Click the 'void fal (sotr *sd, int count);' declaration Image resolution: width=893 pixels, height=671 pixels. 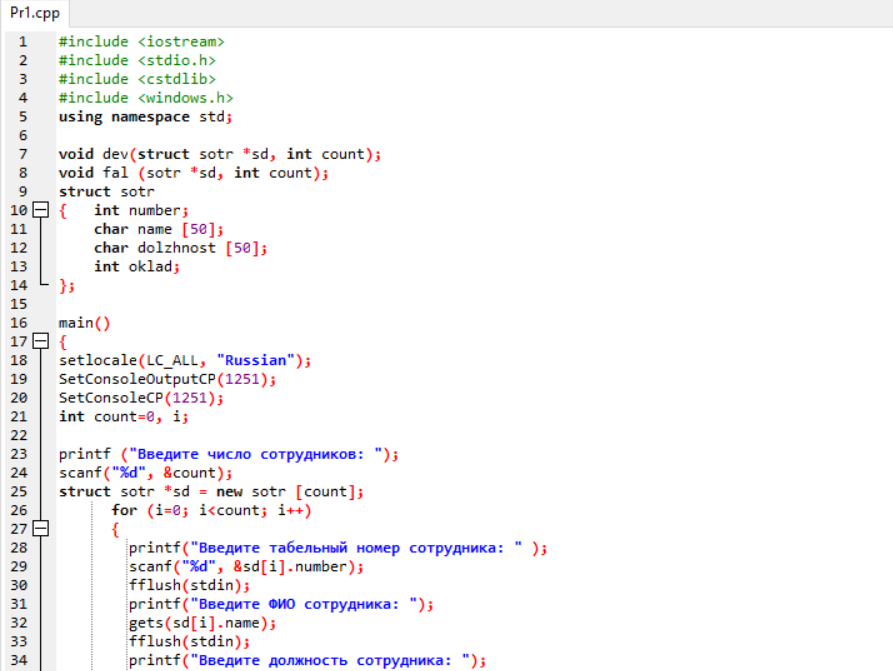pos(194,173)
